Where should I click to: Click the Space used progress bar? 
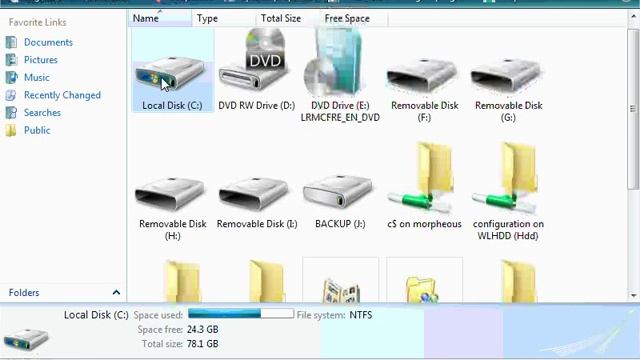pos(241,313)
